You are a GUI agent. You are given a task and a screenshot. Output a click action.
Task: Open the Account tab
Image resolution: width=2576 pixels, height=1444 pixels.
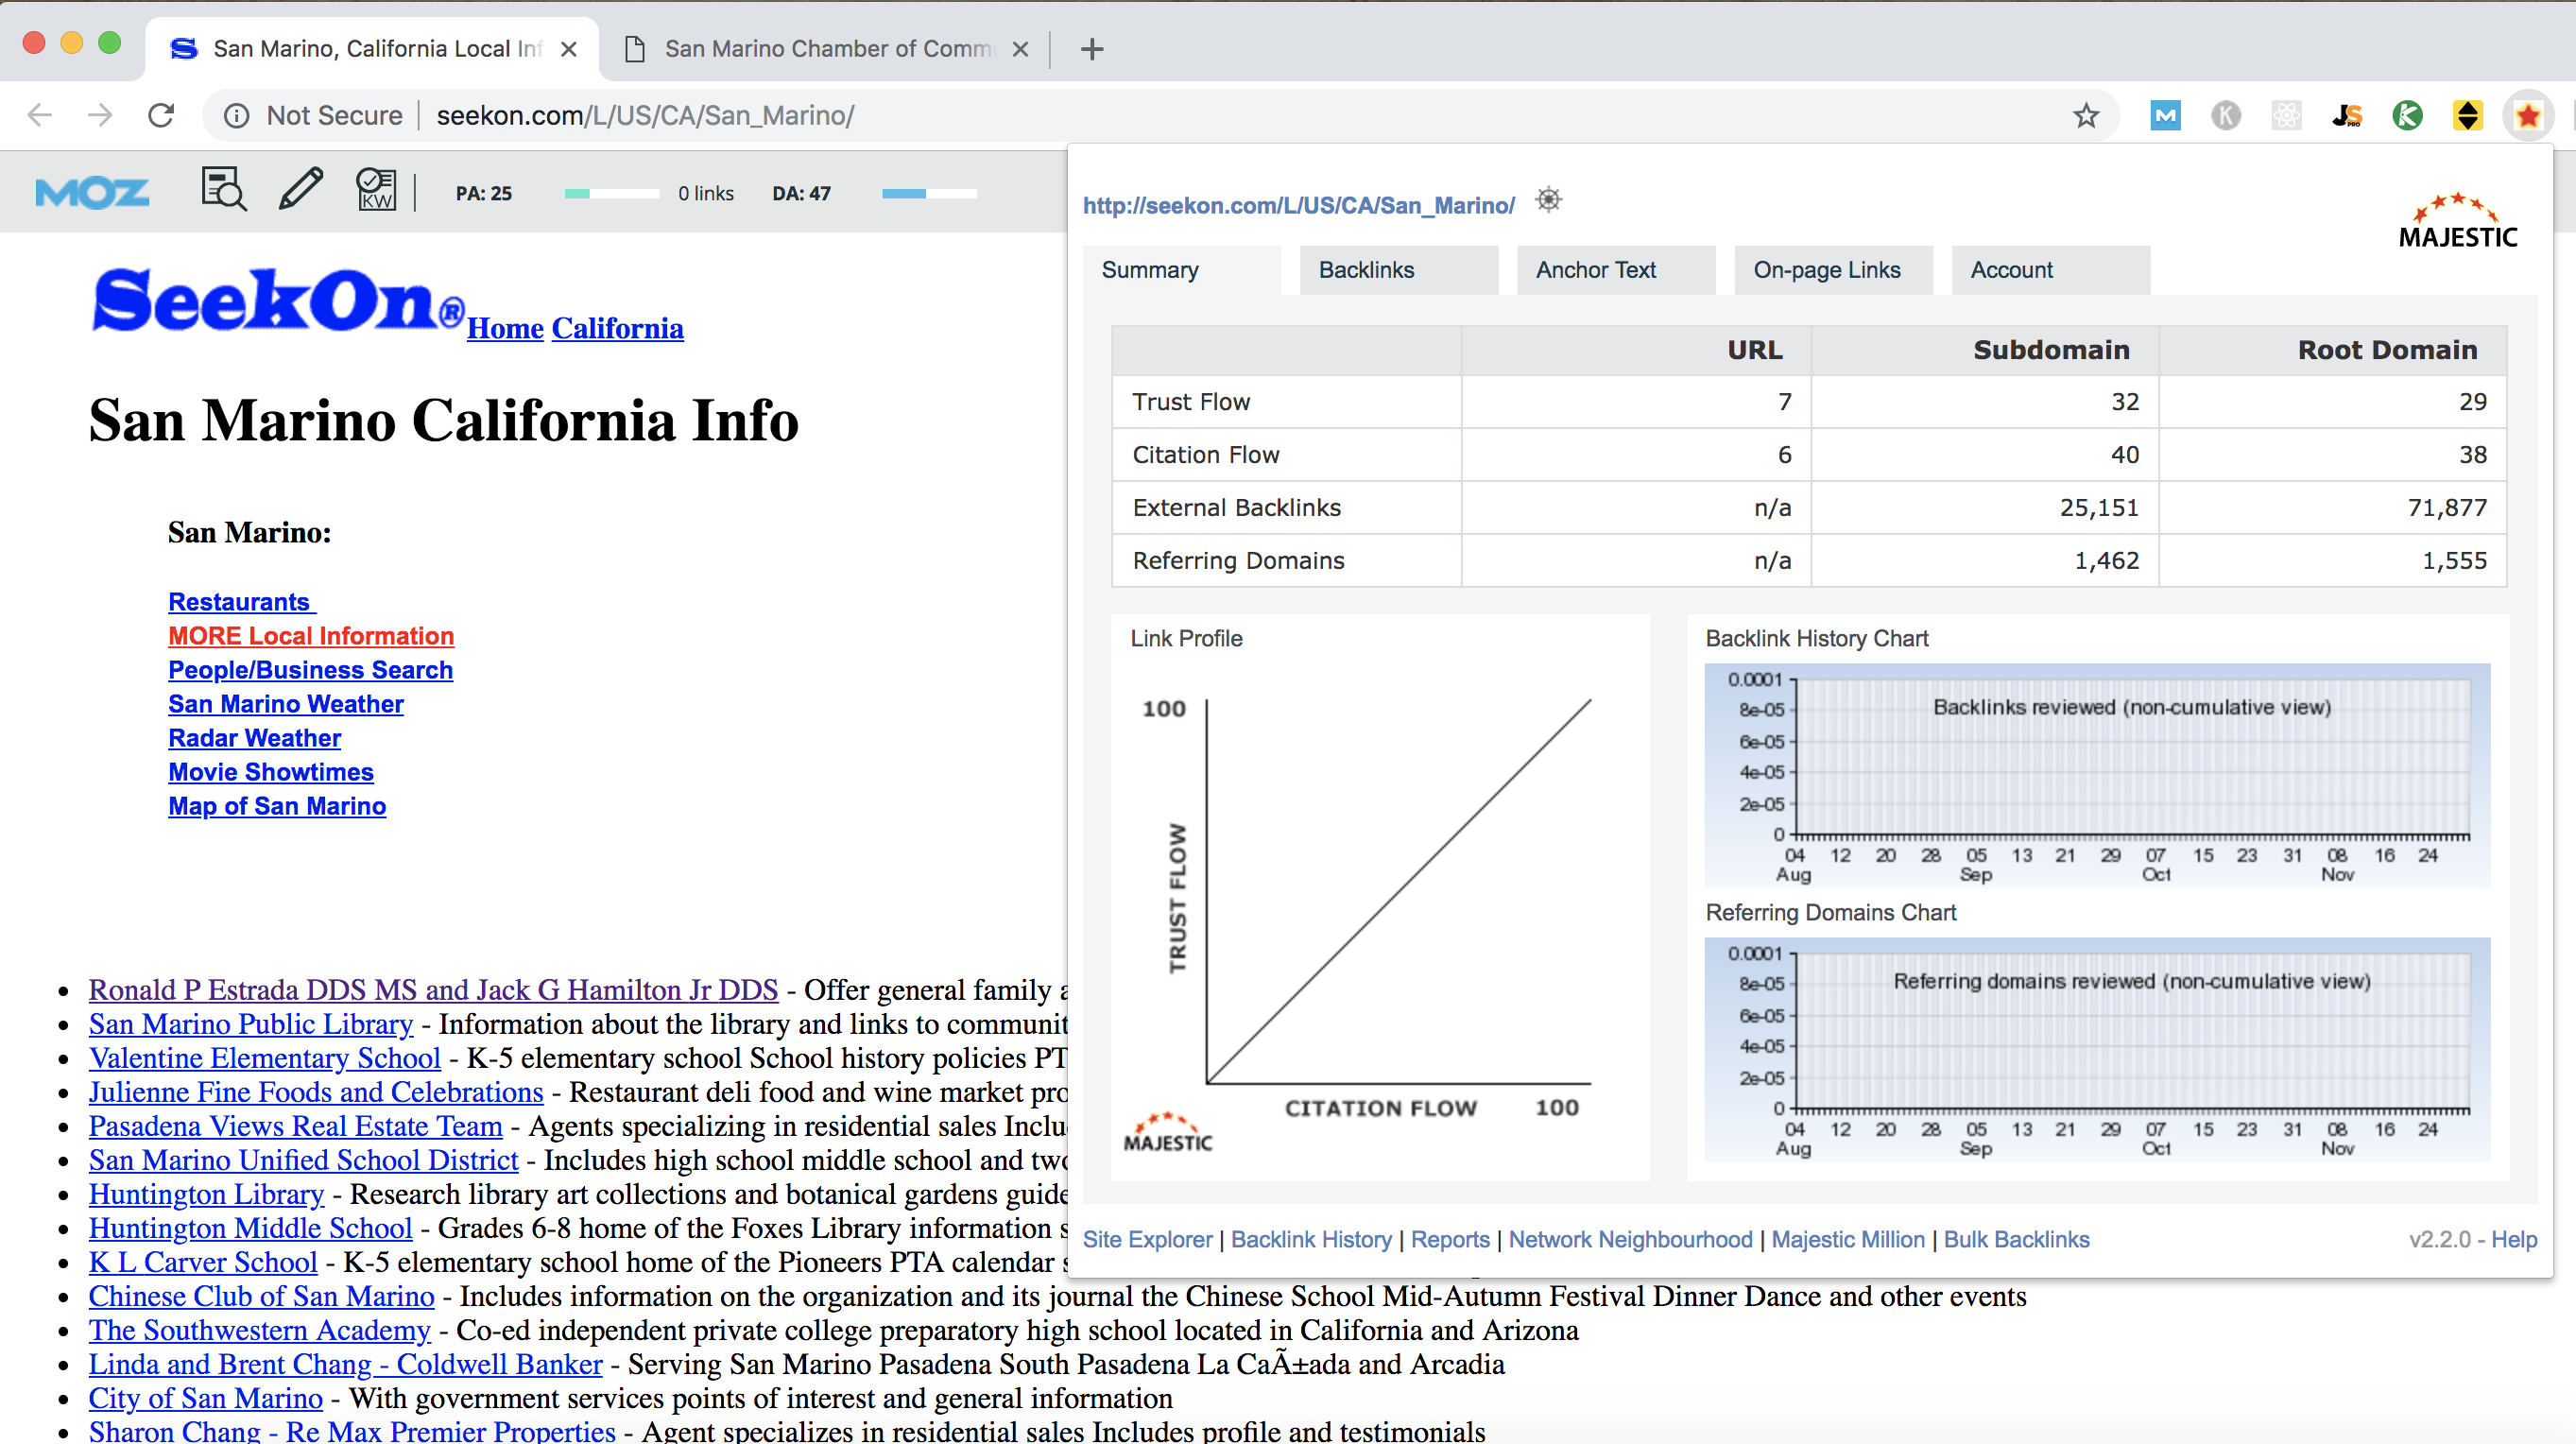[x=2050, y=270]
